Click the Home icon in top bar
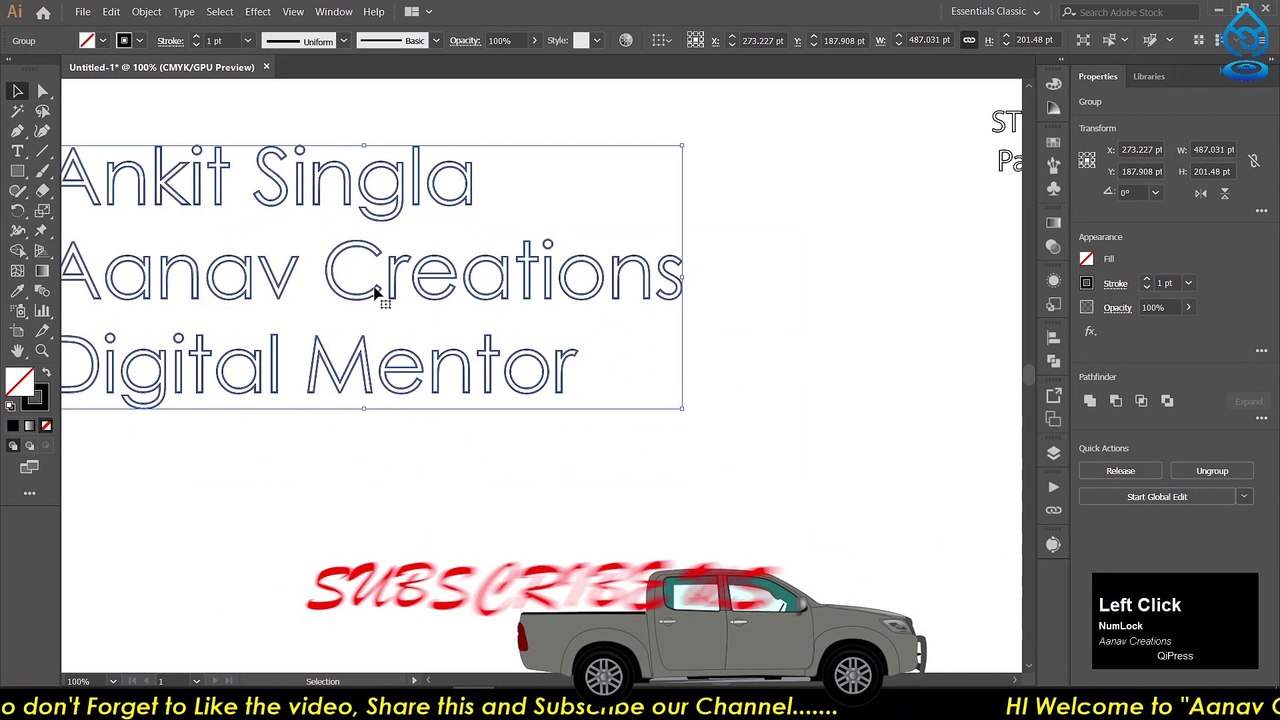 pyautogui.click(x=43, y=12)
